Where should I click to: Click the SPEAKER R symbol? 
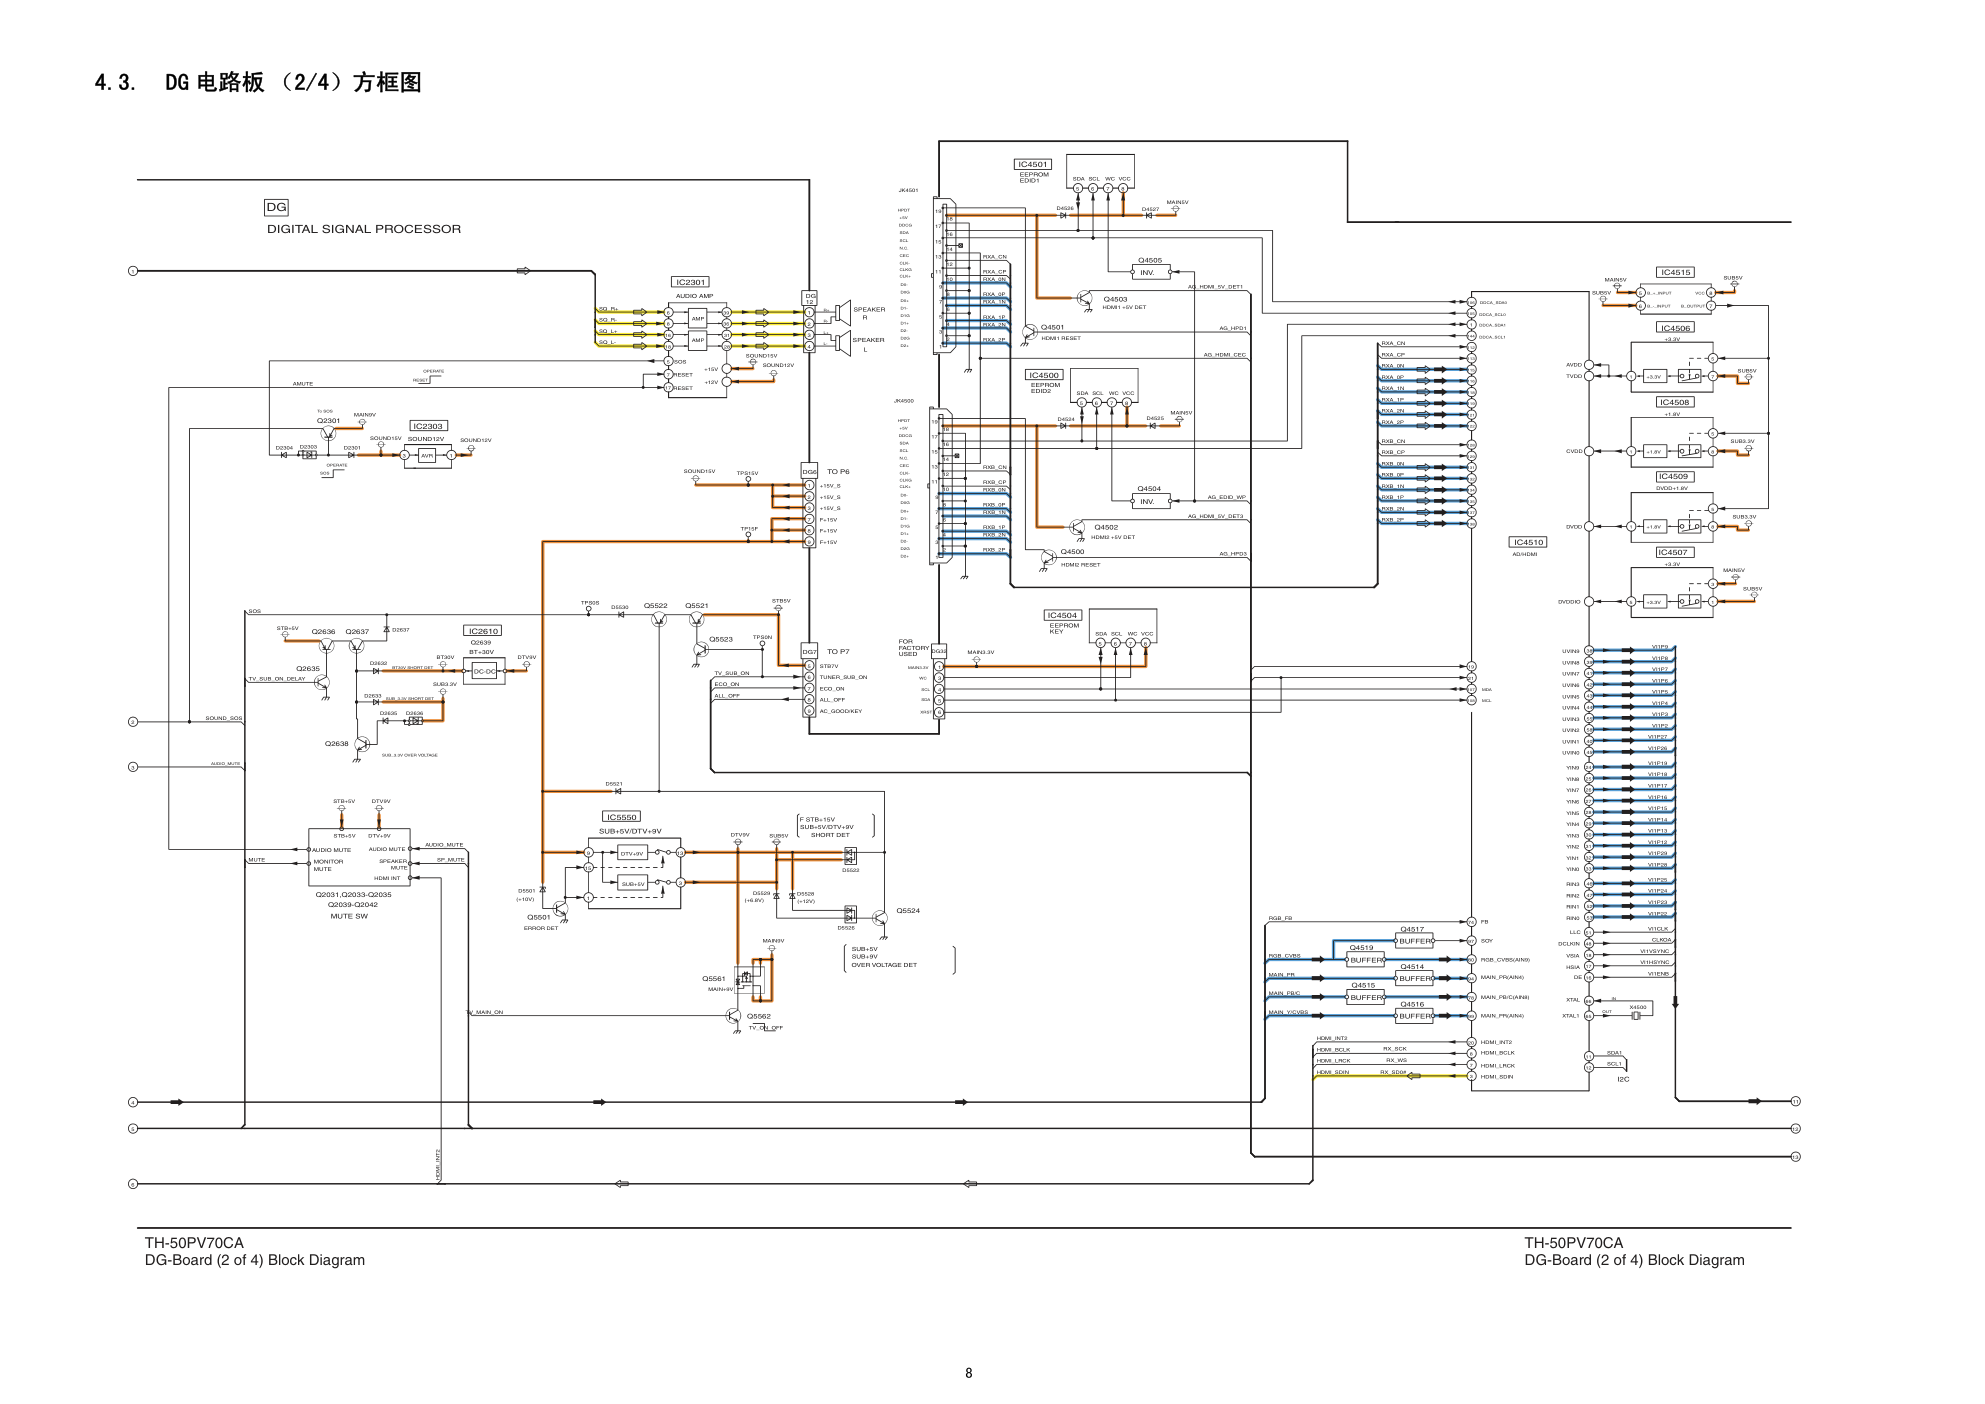point(843,313)
